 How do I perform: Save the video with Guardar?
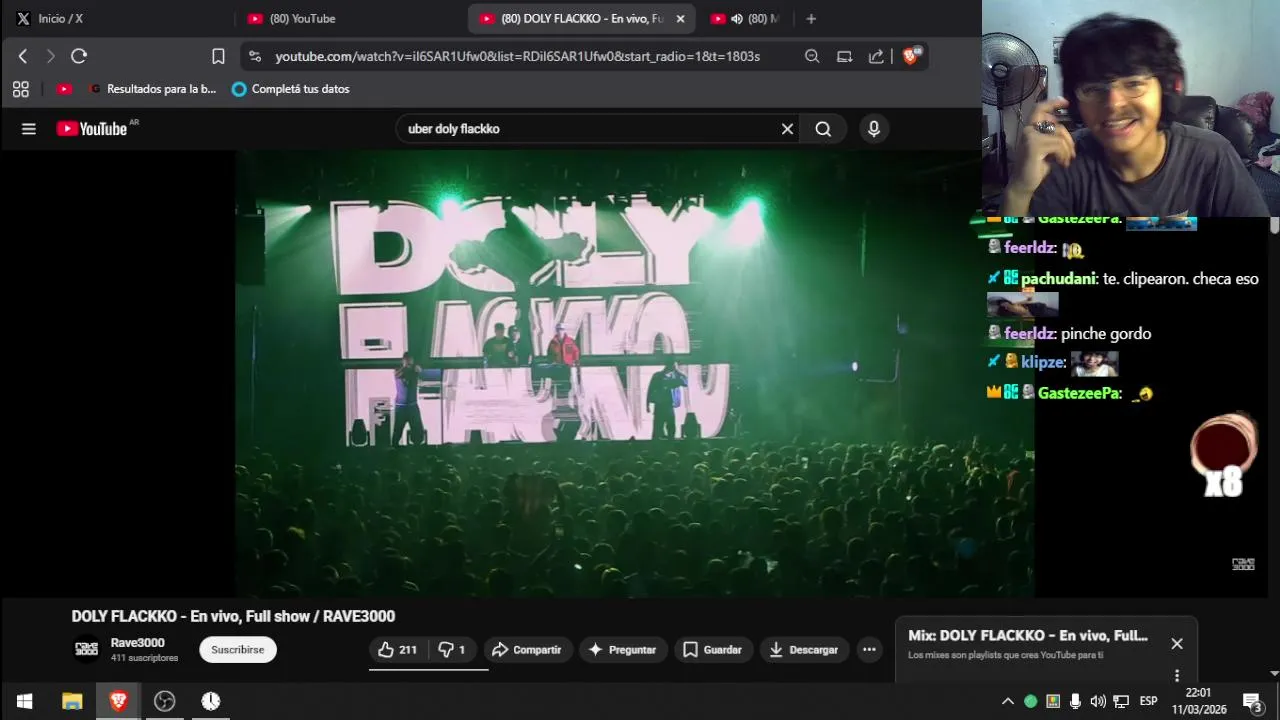[712, 650]
